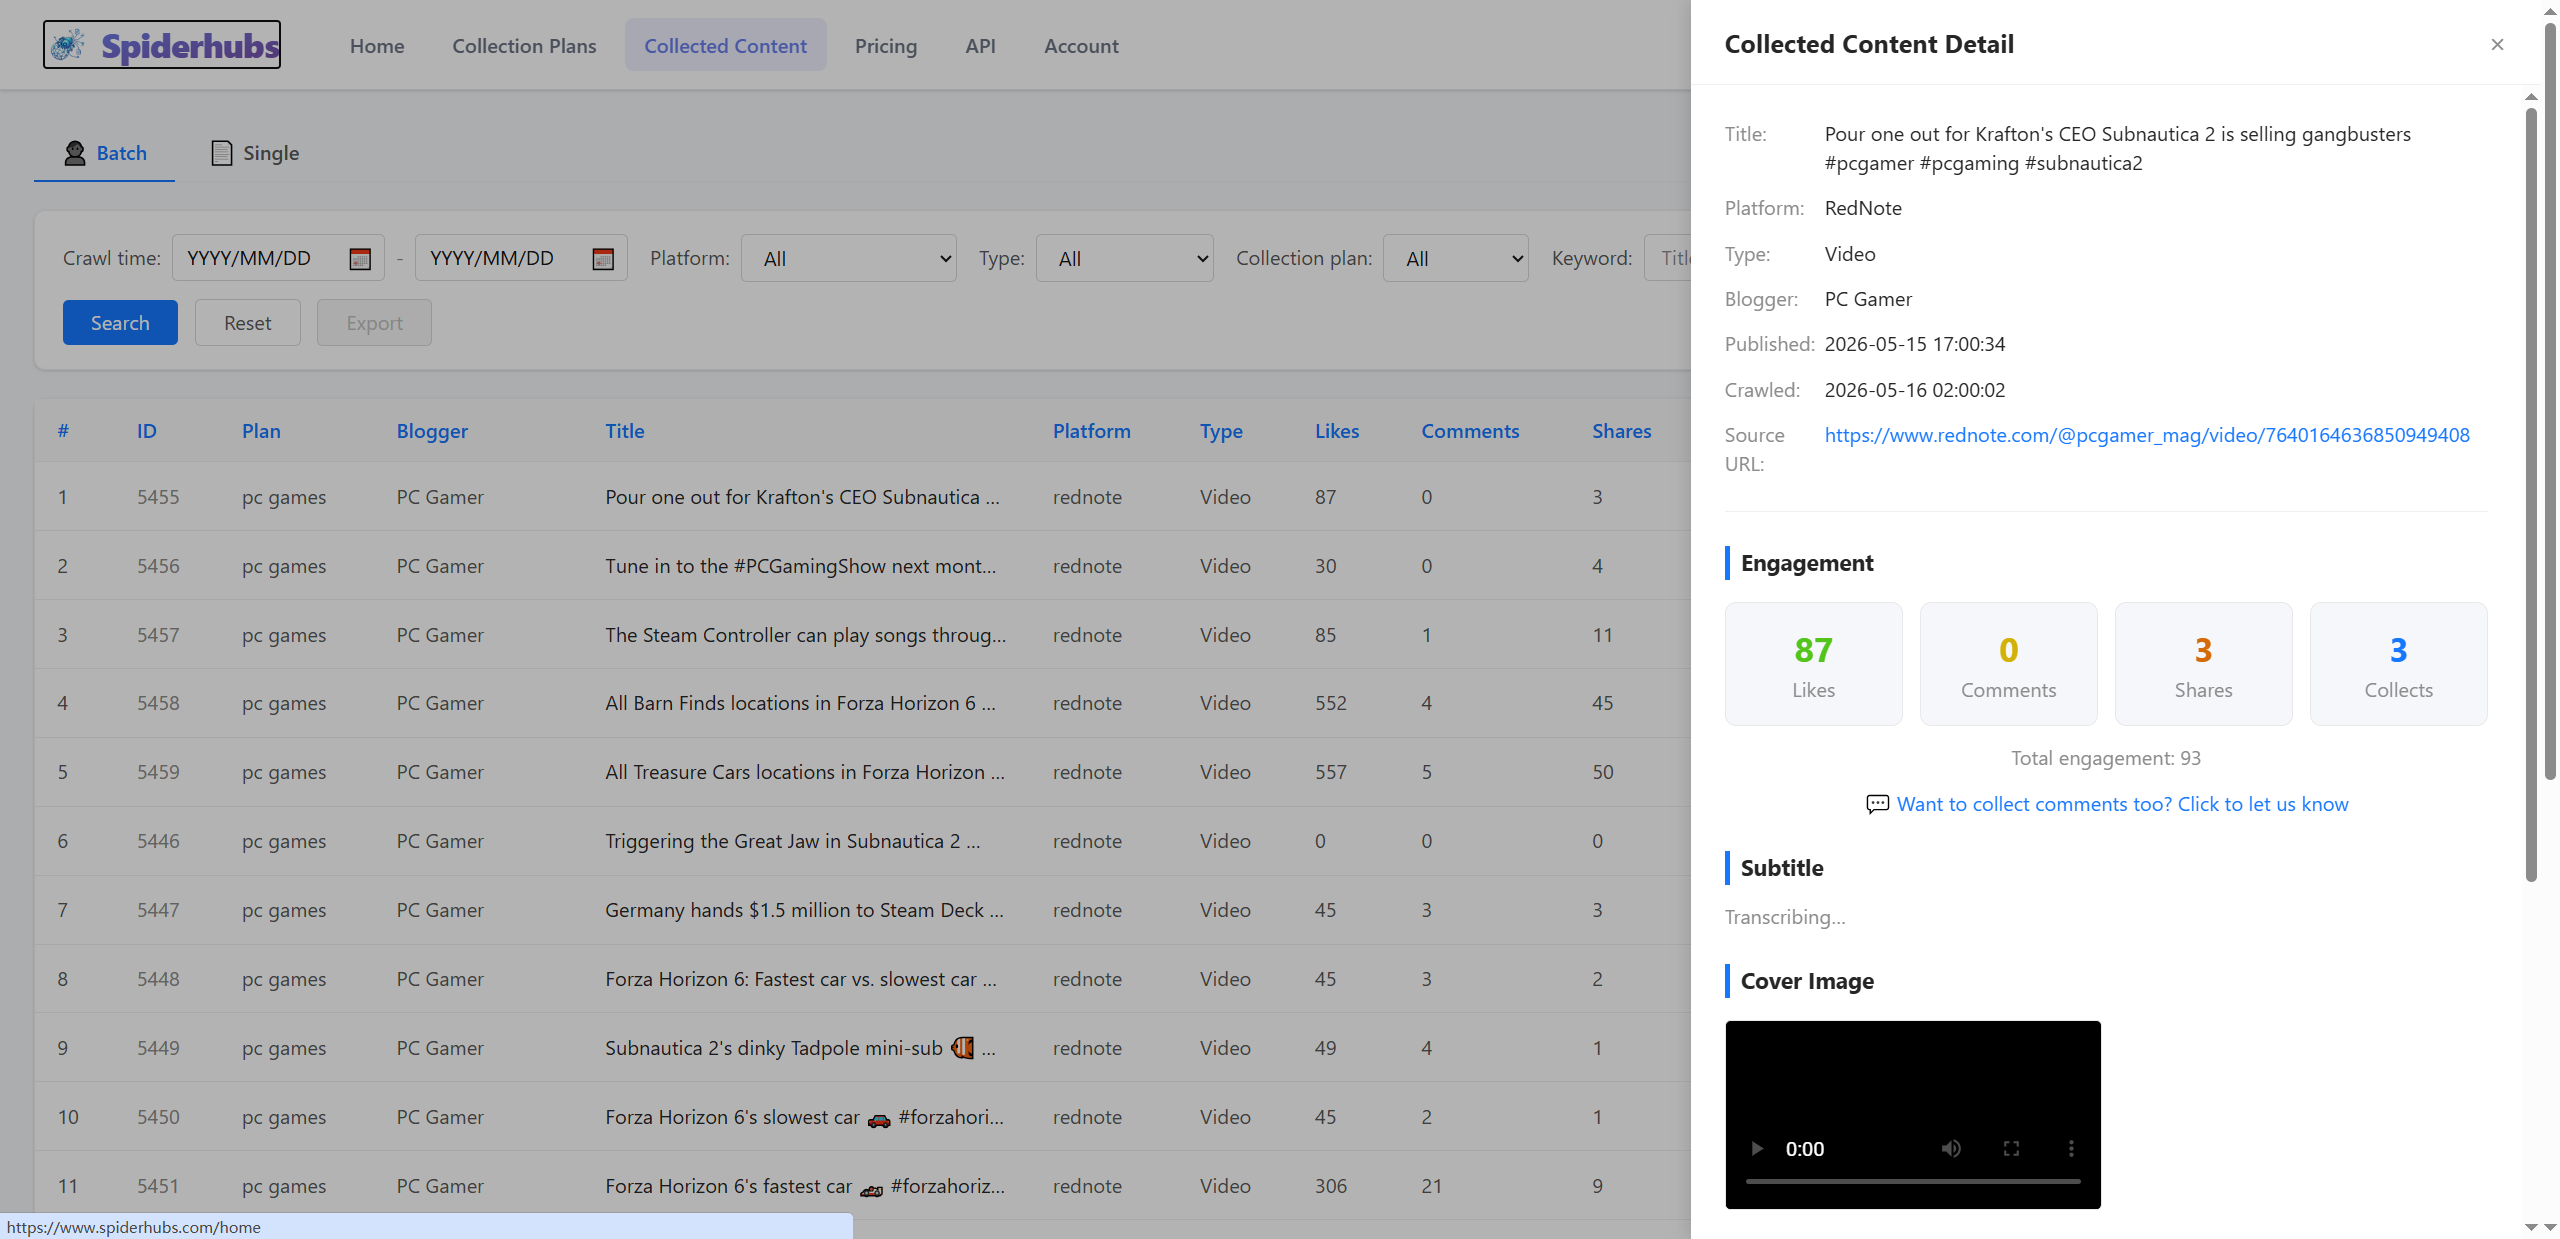Click the Export button

(374, 323)
